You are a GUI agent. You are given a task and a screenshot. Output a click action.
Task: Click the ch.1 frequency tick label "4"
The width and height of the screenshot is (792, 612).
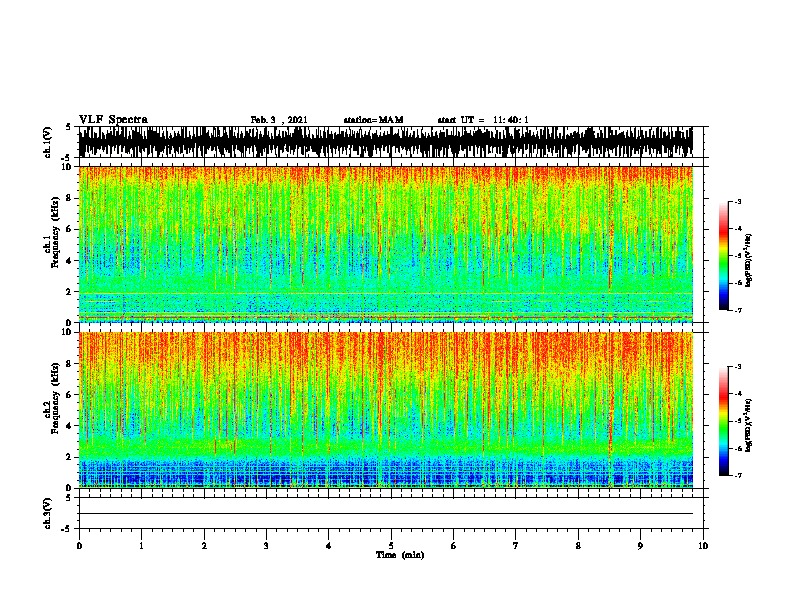tap(70, 261)
